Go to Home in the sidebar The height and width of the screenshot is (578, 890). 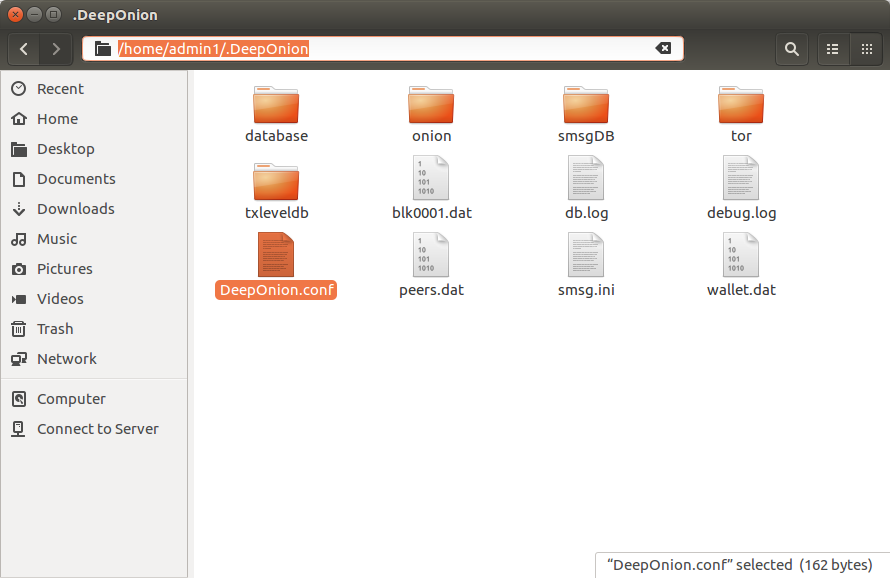(94, 119)
